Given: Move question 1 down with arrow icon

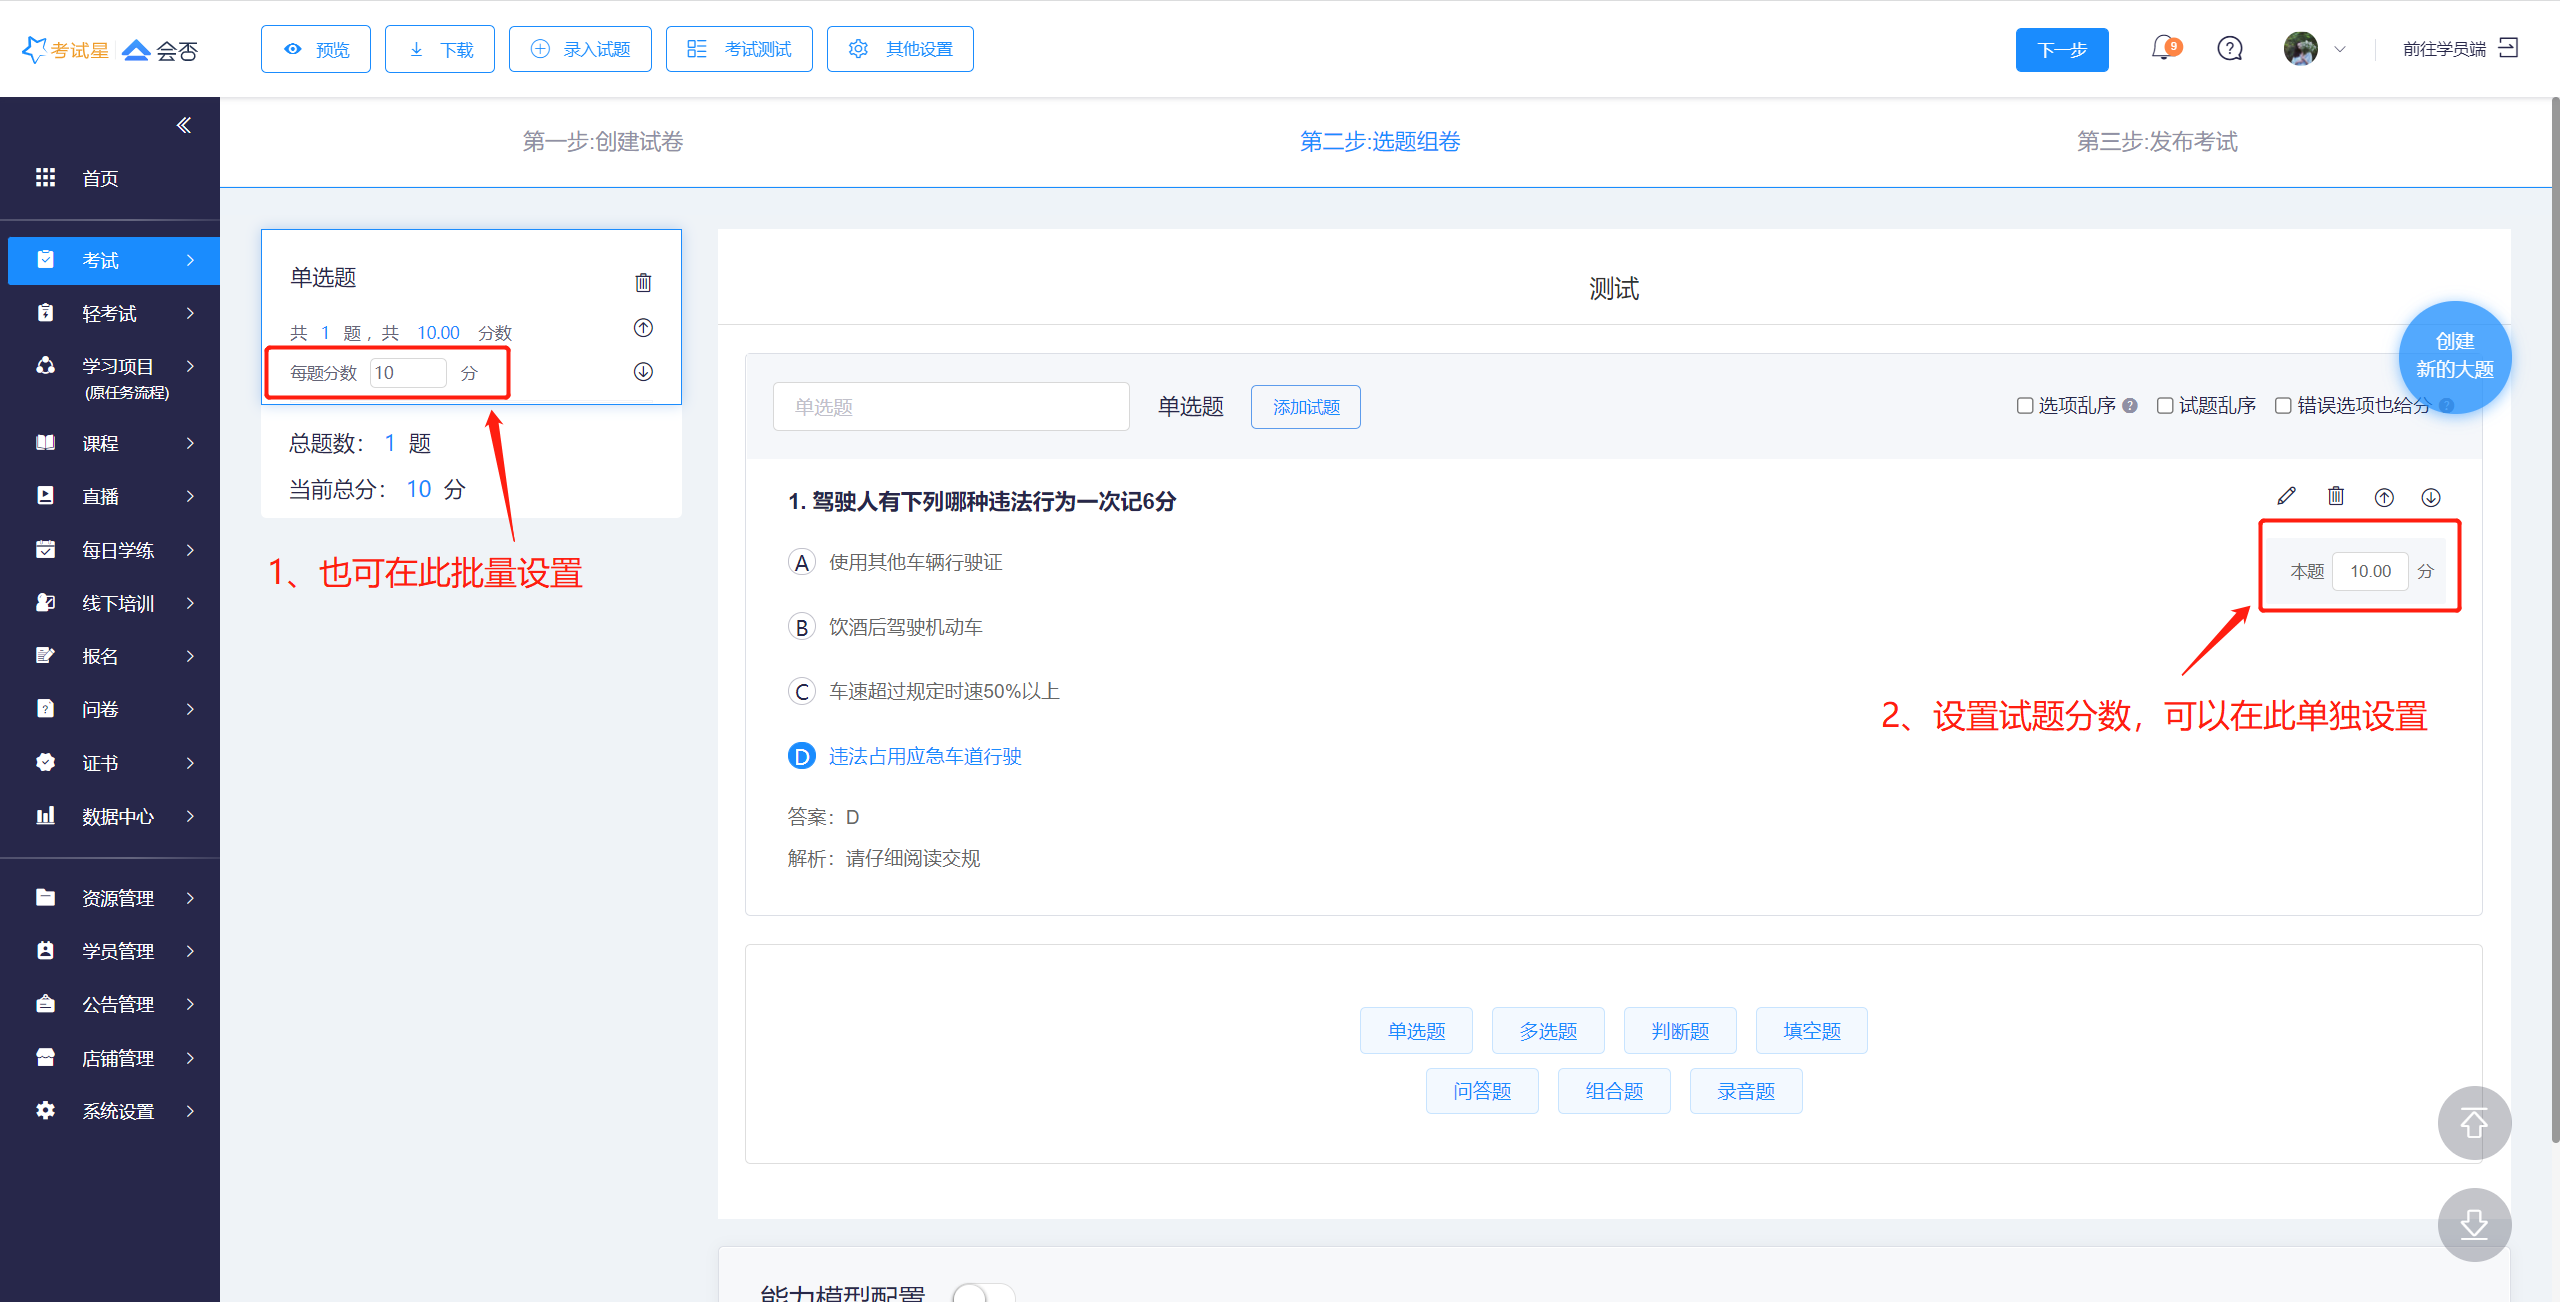Looking at the screenshot, I should click(2431, 497).
